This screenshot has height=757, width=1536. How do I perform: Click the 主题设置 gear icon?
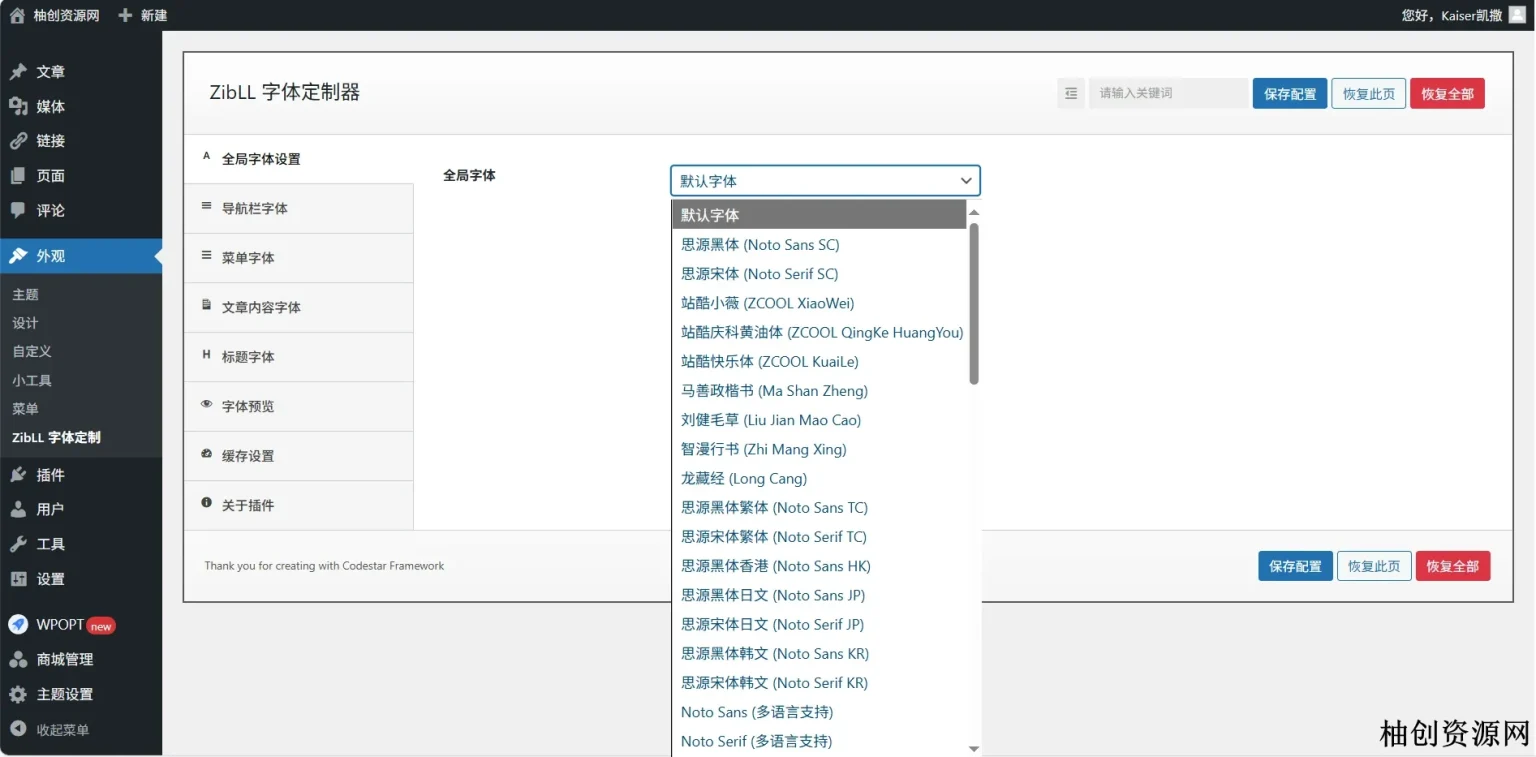pyautogui.click(x=18, y=694)
